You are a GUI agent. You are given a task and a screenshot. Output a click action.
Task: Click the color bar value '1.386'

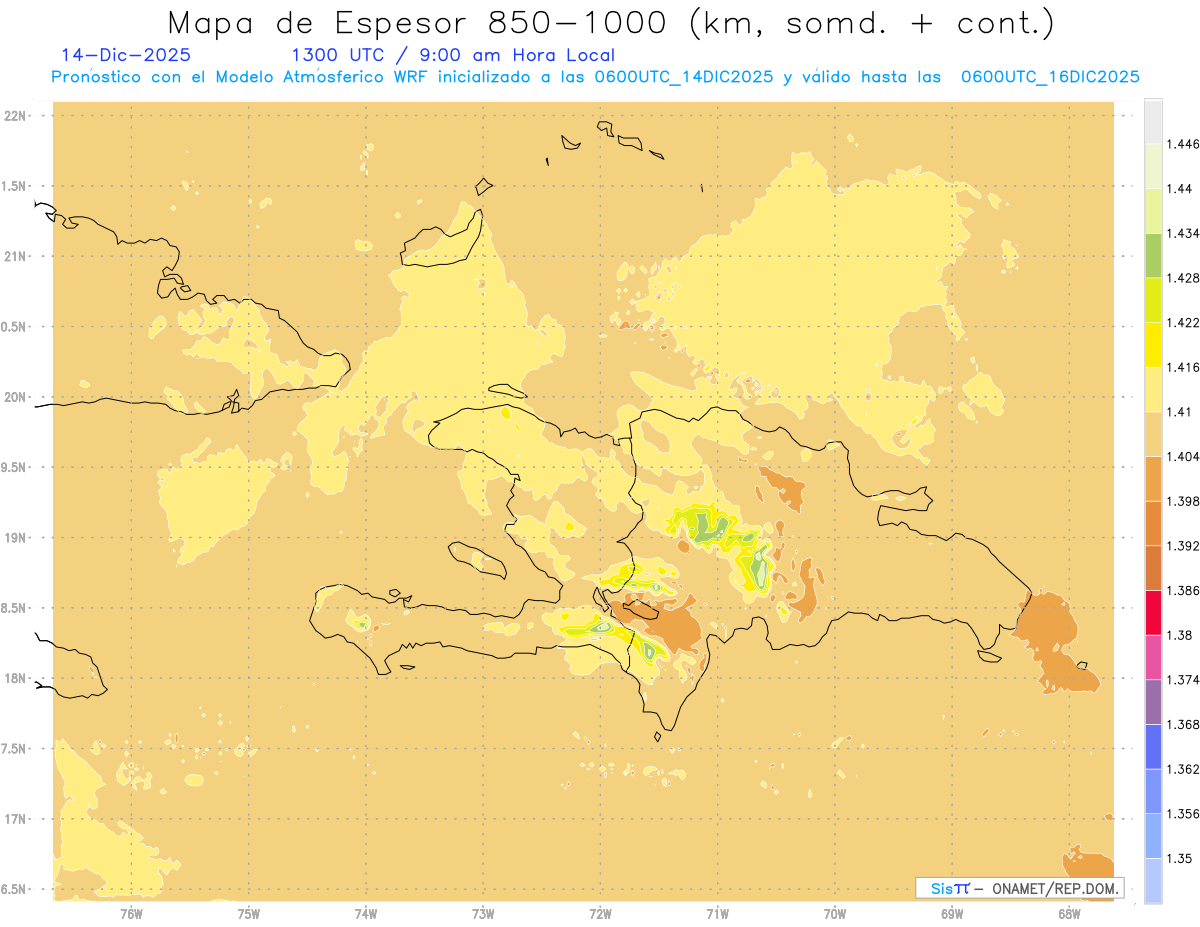[1183, 590]
